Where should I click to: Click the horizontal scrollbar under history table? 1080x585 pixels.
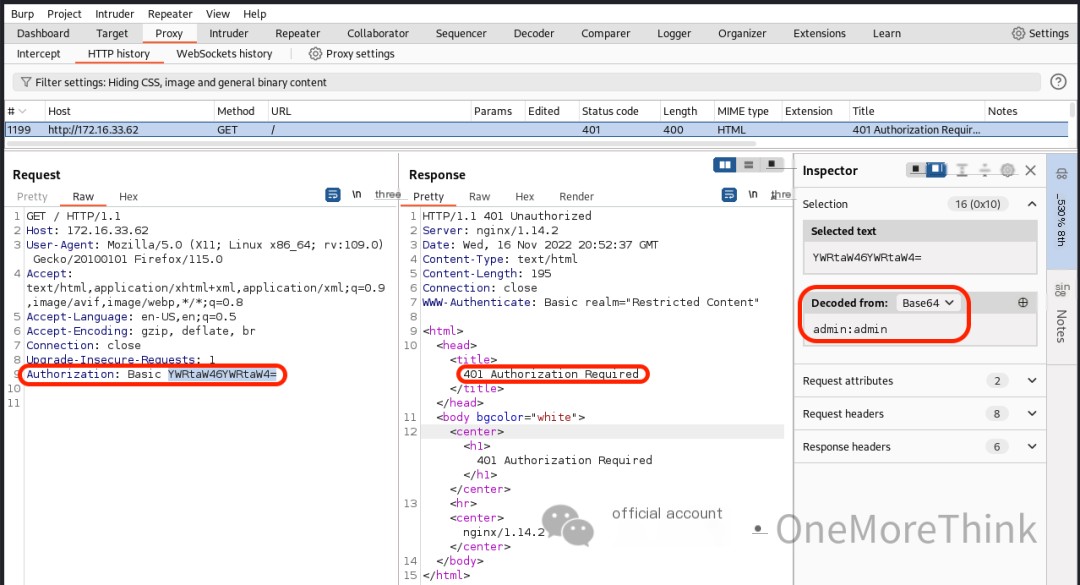(380, 144)
